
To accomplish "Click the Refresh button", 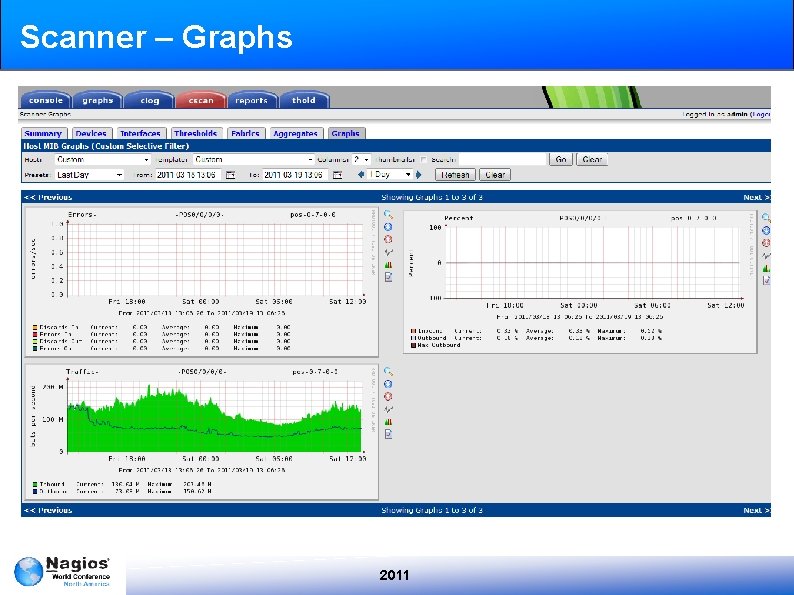I will [455, 175].
